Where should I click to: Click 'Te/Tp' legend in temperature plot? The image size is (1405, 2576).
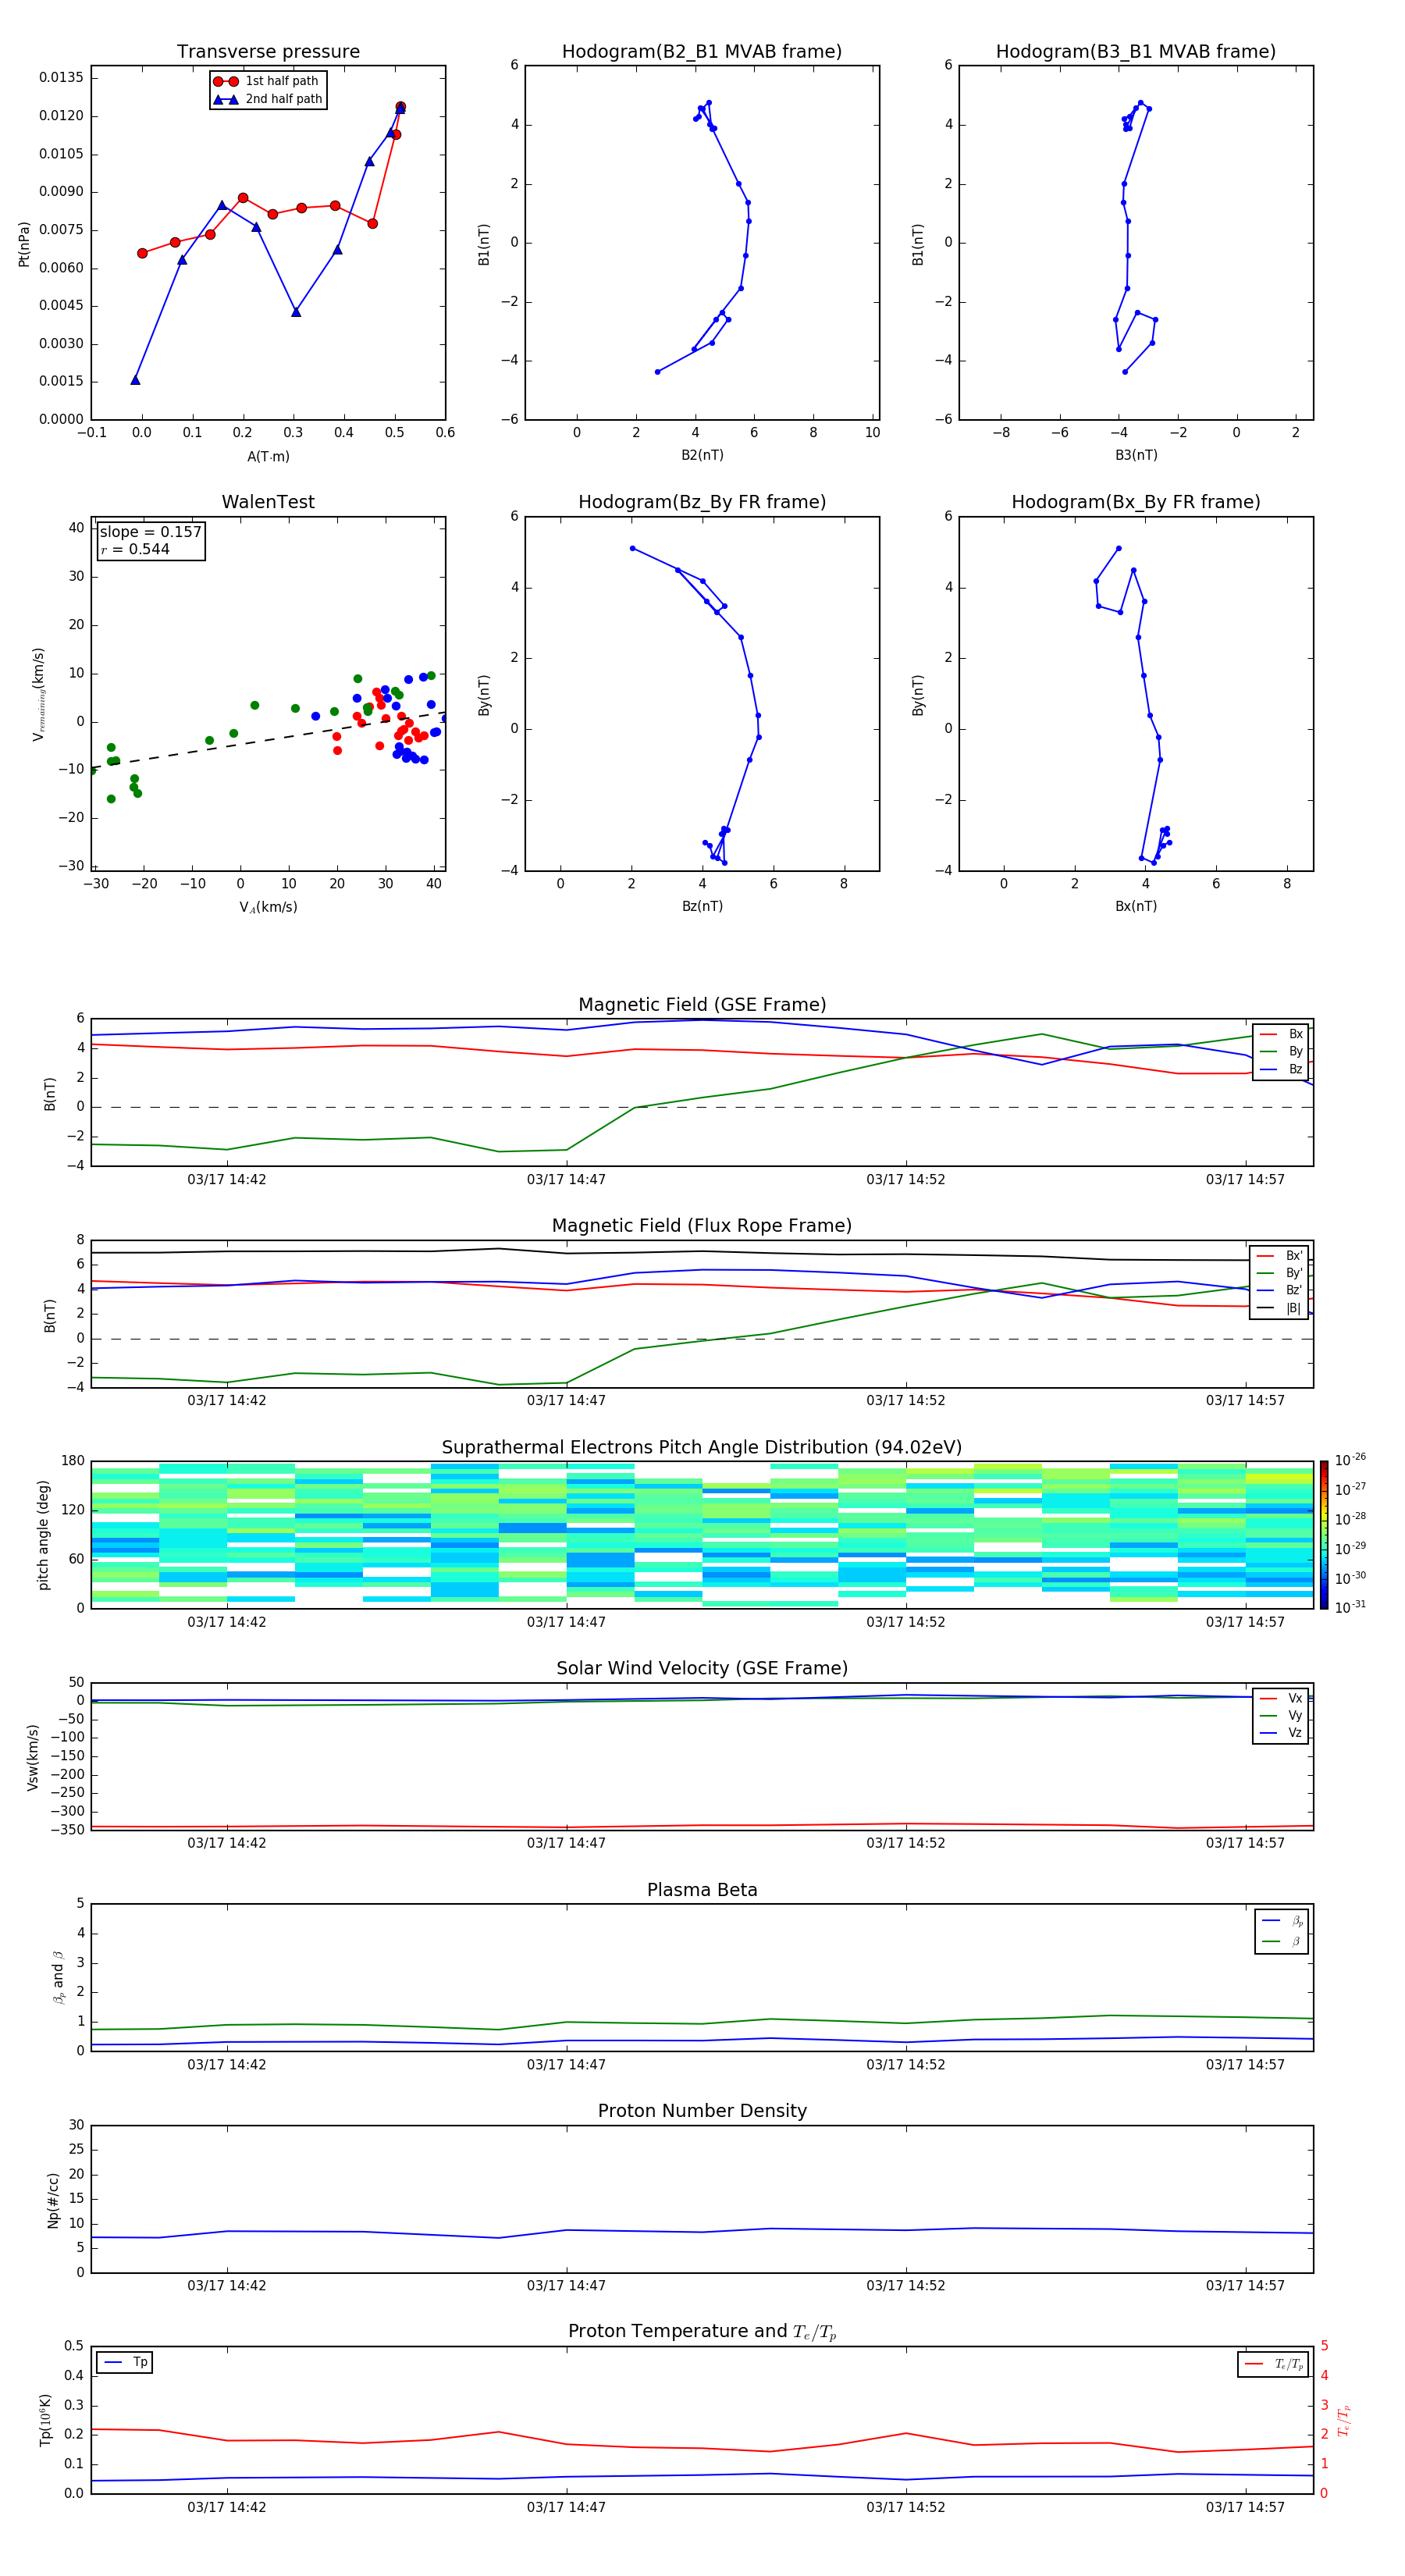[1273, 2364]
